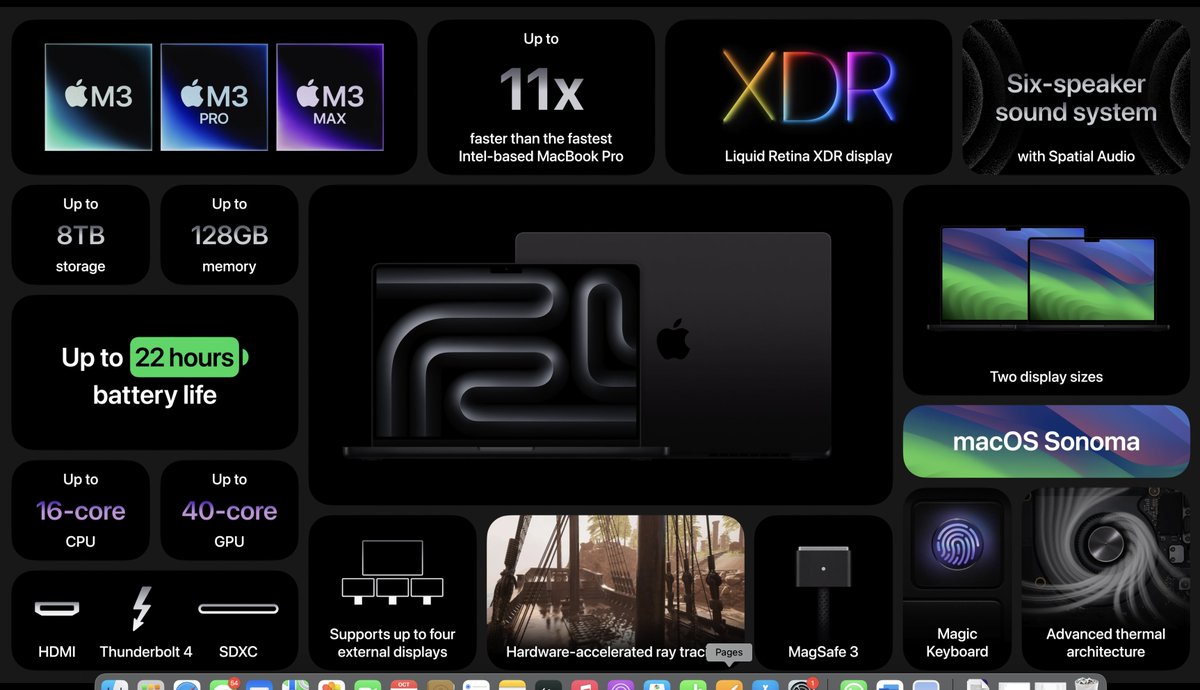Click the "Two display sizes" caption
This screenshot has height=690, width=1200.
pos(1046,377)
